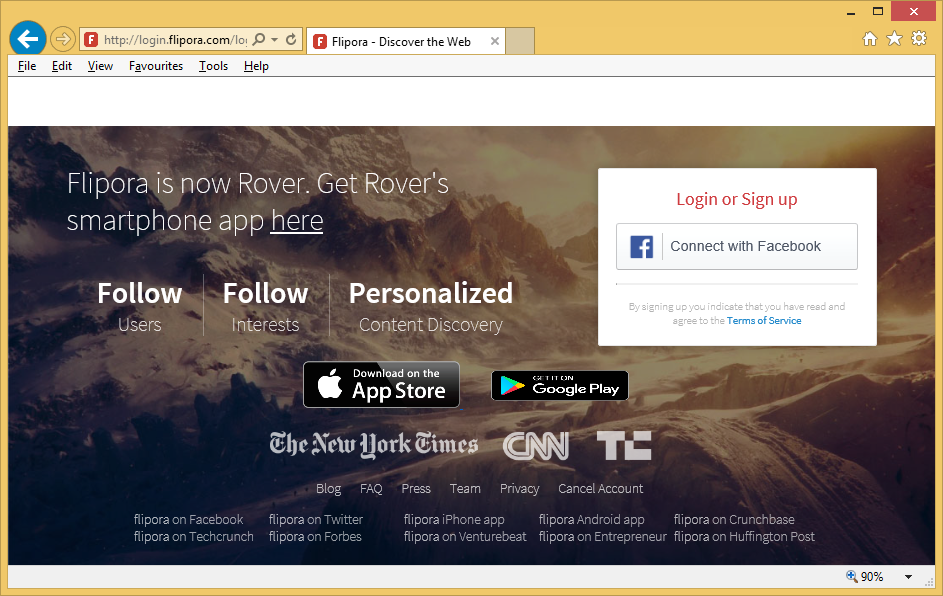Click the Follow Interests text
Image resolution: width=943 pixels, height=596 pixels.
click(x=265, y=306)
